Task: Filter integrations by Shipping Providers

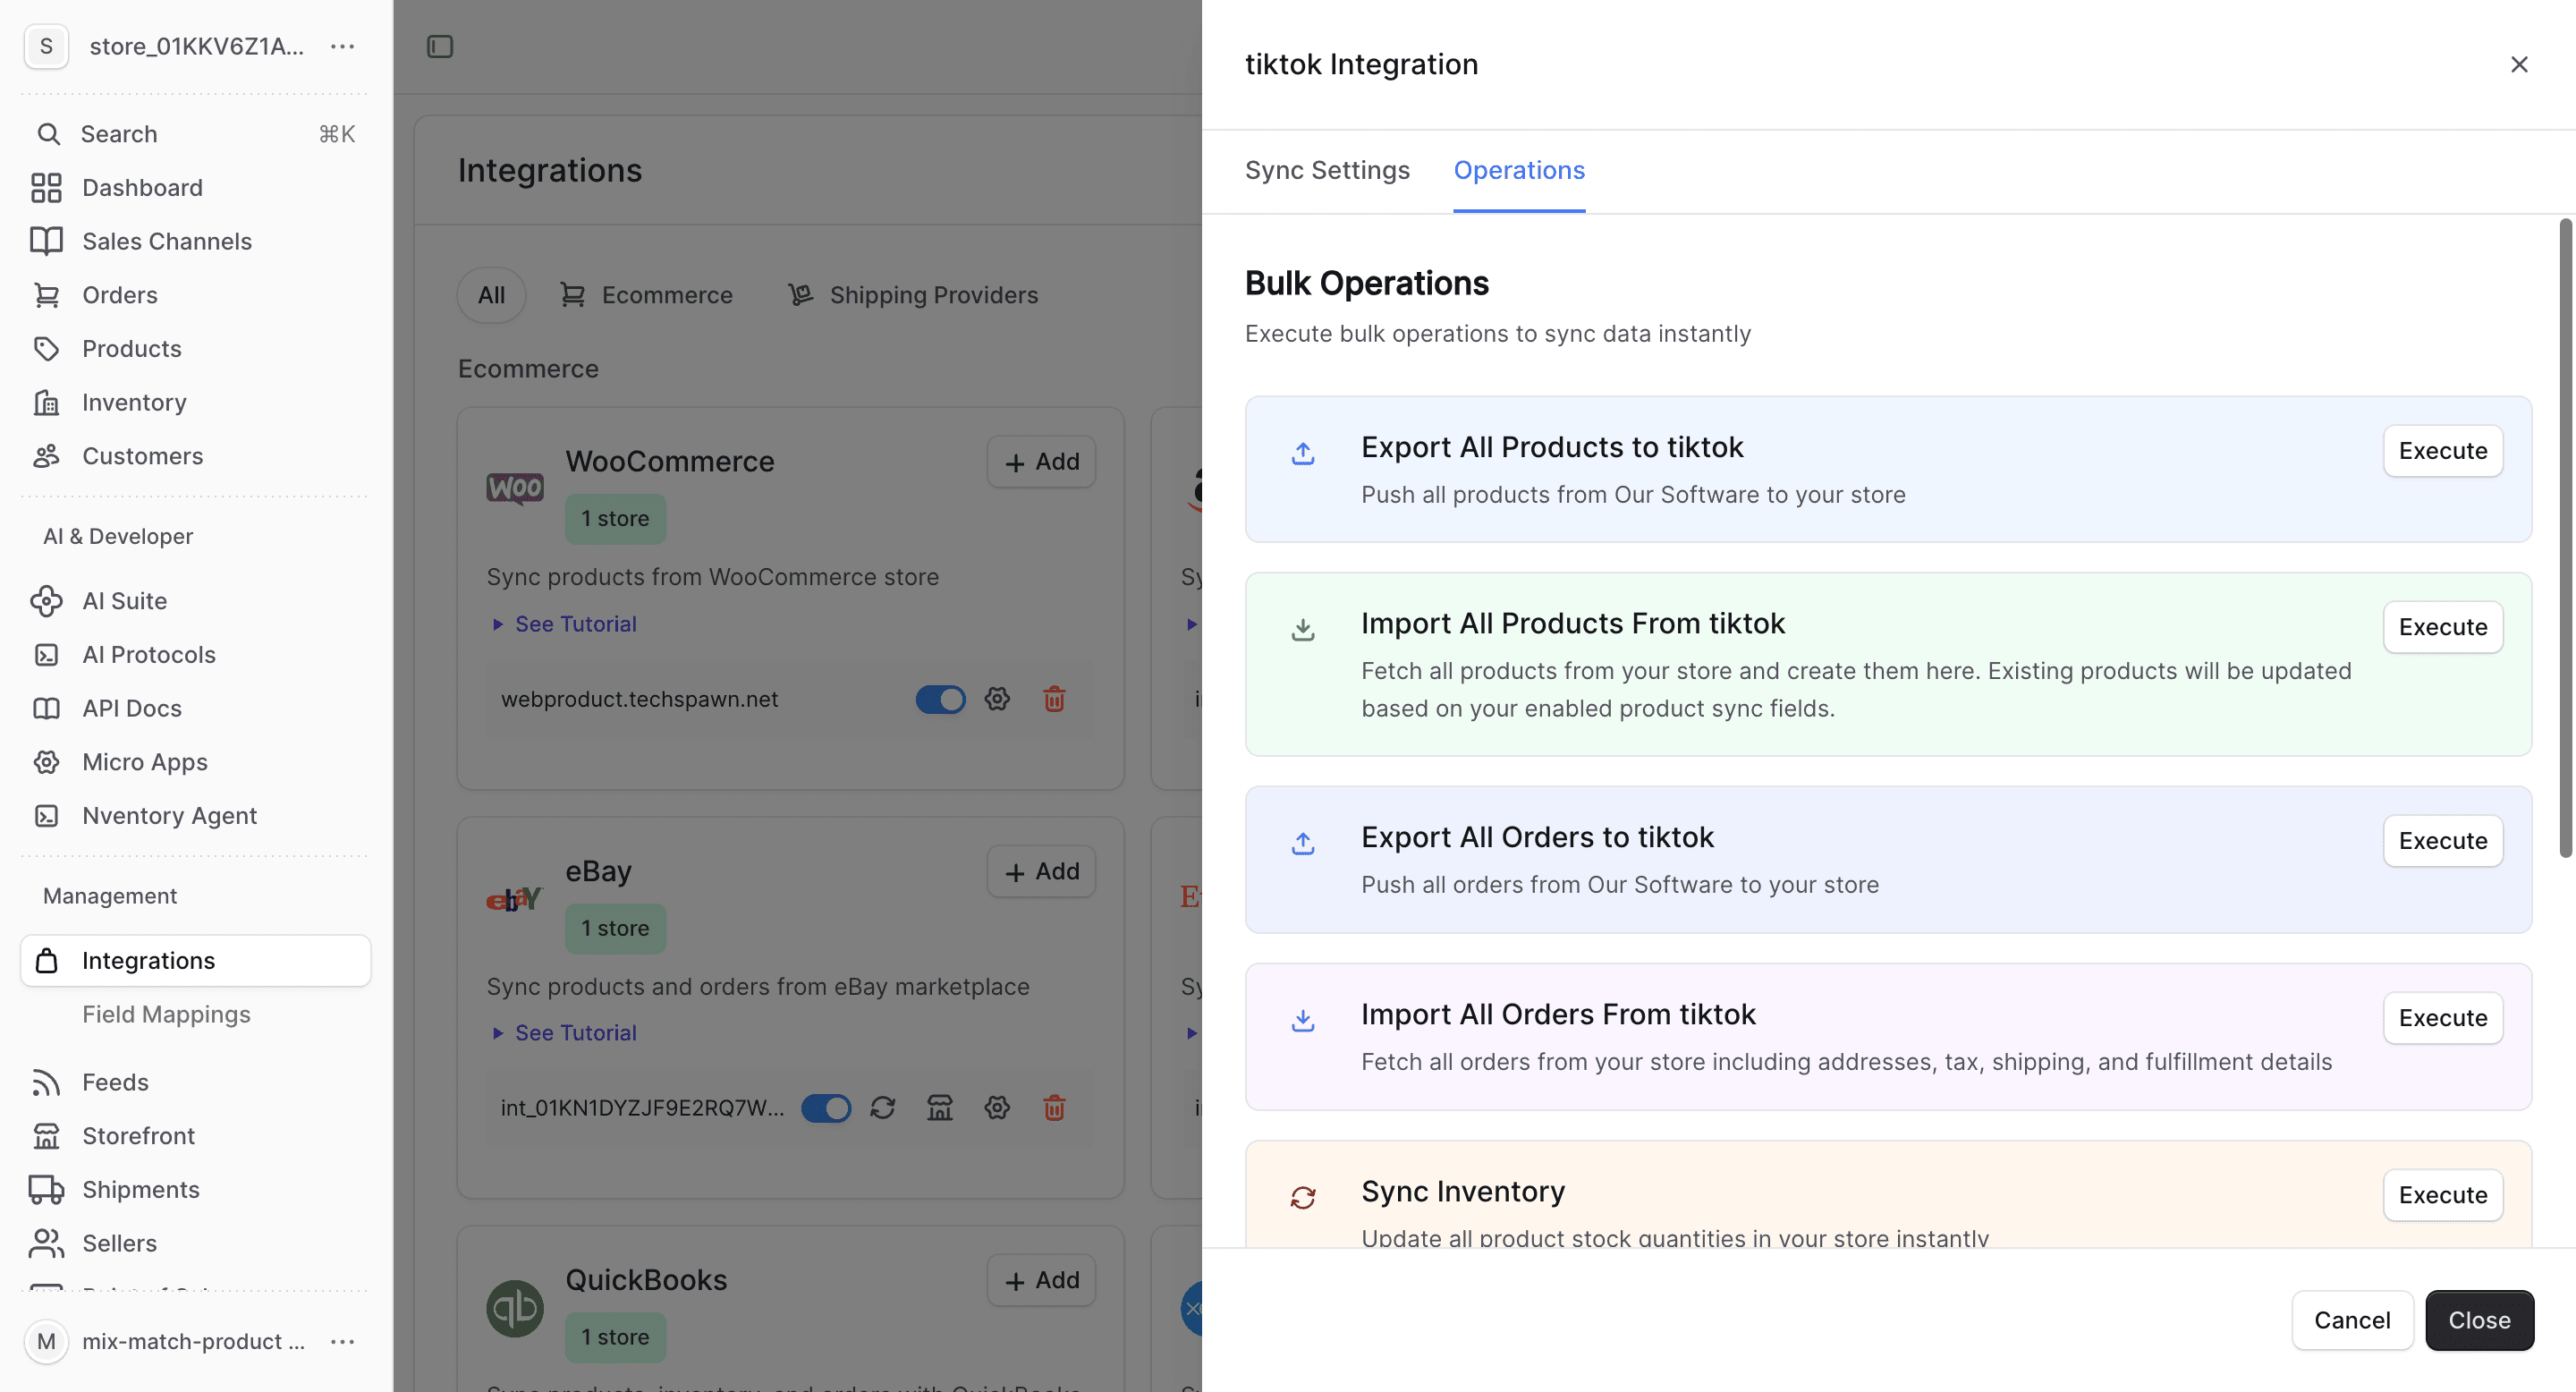Action: pos(914,295)
